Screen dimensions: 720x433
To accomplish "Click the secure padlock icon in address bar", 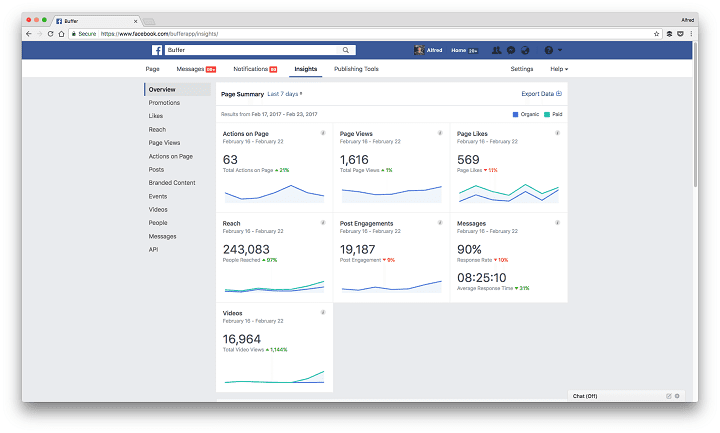I will pyautogui.click(x=73, y=34).
